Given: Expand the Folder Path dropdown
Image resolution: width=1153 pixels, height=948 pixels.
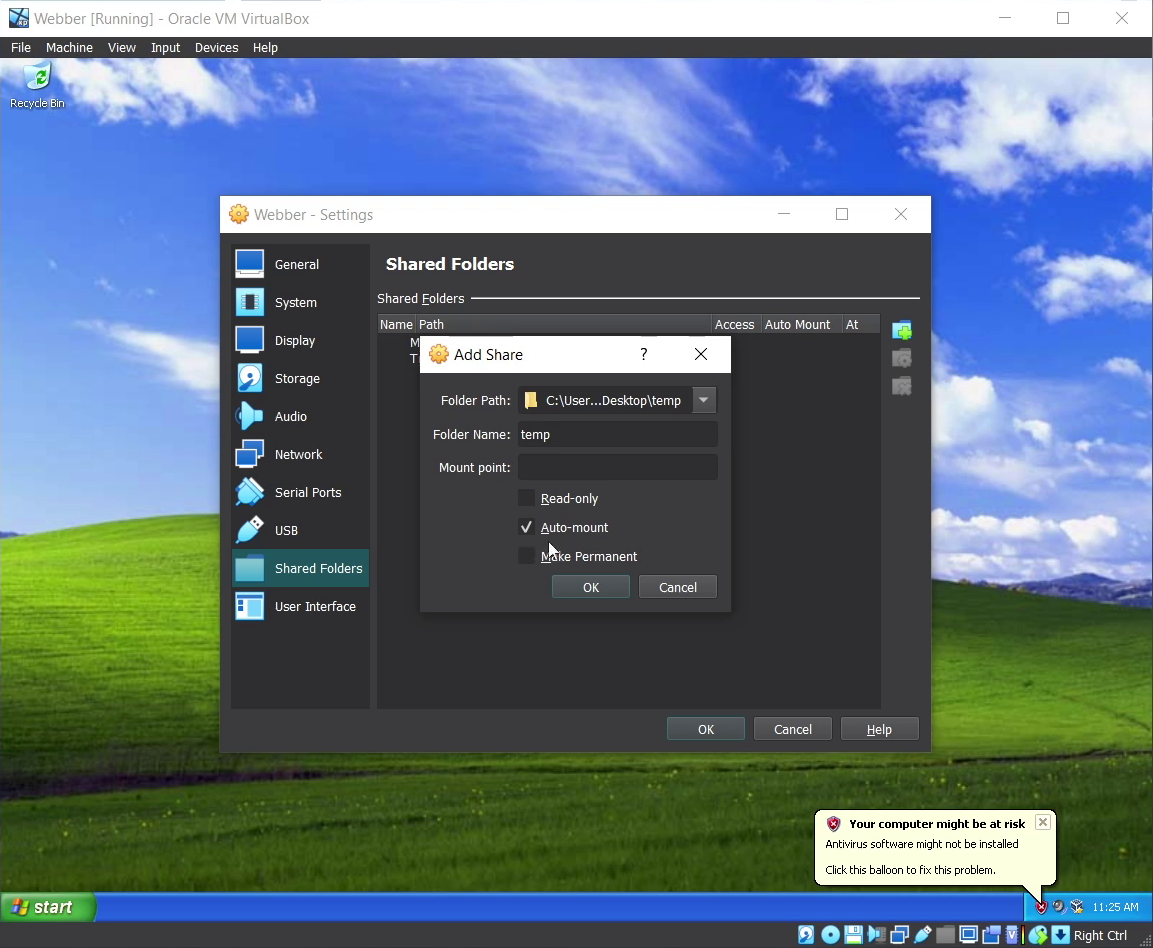Looking at the screenshot, I should [704, 400].
